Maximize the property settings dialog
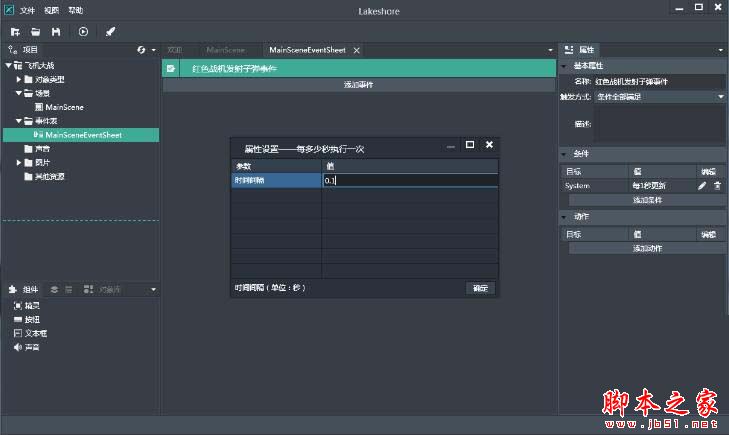Screen dimensions: 729x435 click(x=470, y=145)
